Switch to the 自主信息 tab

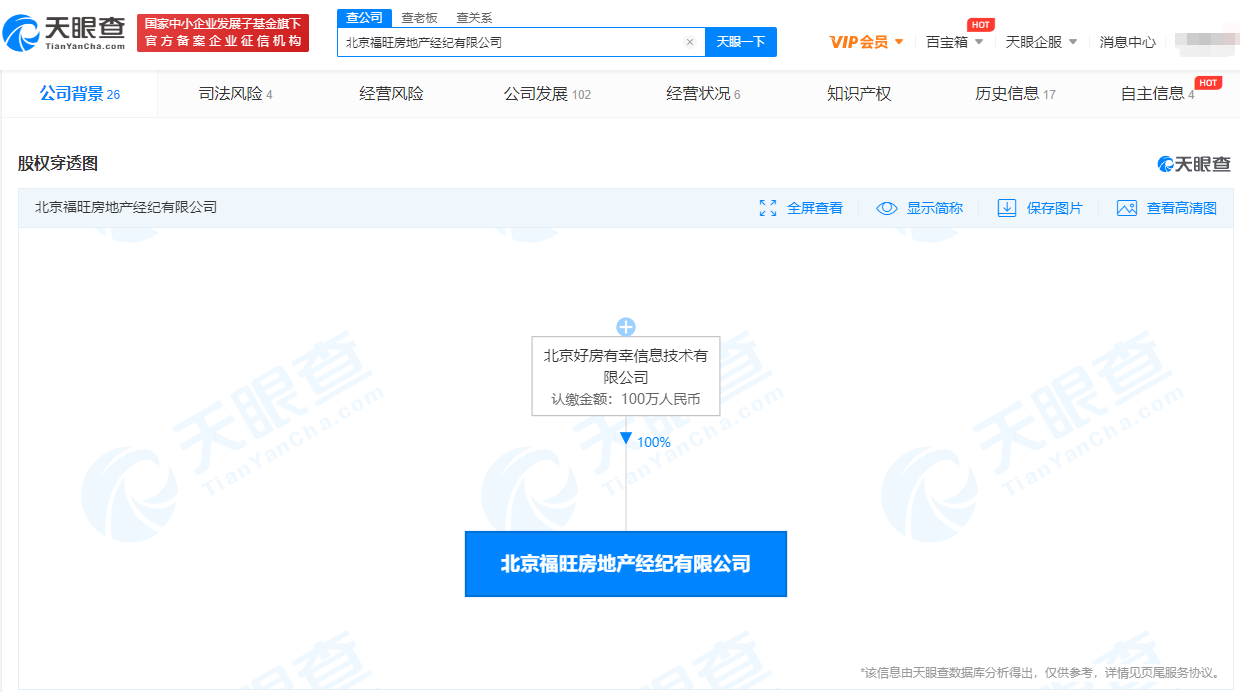pyautogui.click(x=1158, y=94)
